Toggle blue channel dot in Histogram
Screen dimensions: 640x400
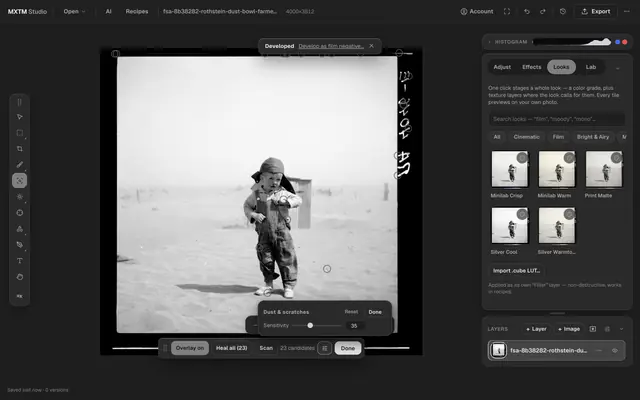tap(618, 42)
